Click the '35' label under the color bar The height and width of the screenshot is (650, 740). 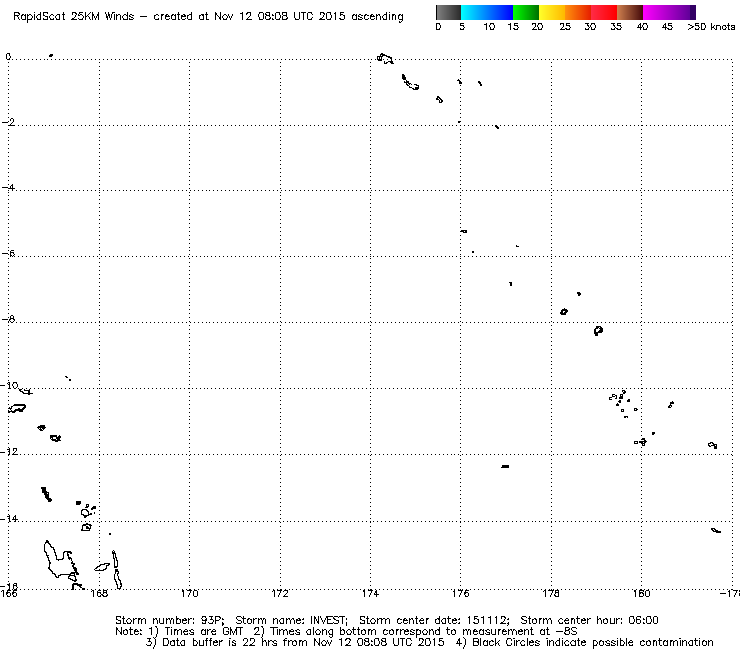pyautogui.click(x=616, y=27)
